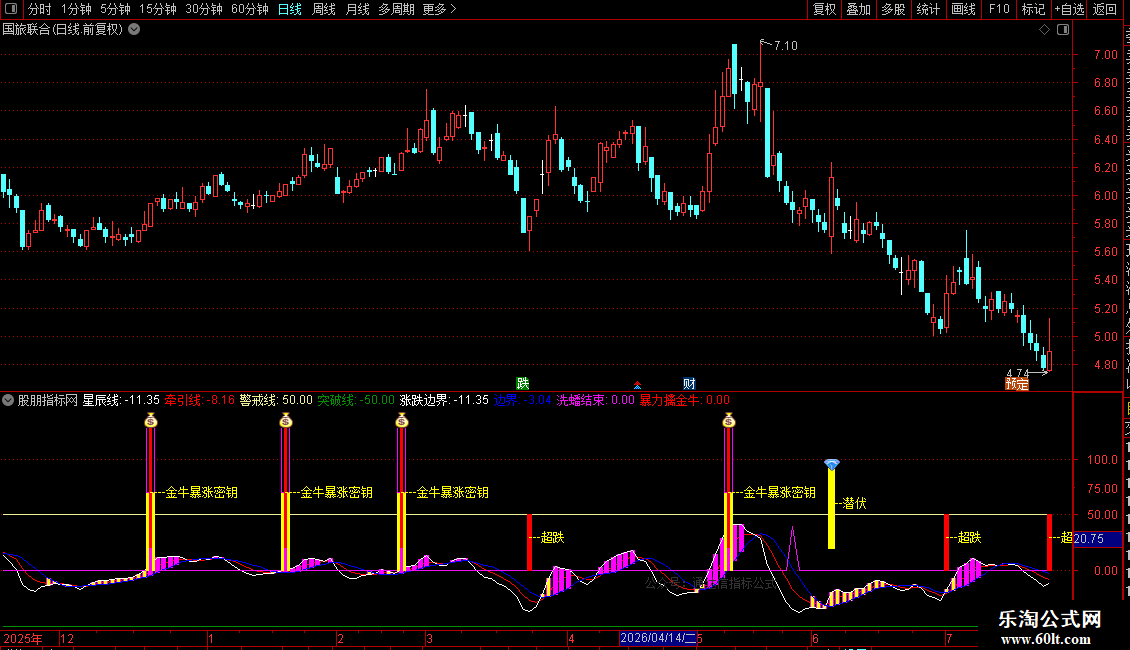
Task: Click the 警戒线 50.00 value
Action: 276,400
